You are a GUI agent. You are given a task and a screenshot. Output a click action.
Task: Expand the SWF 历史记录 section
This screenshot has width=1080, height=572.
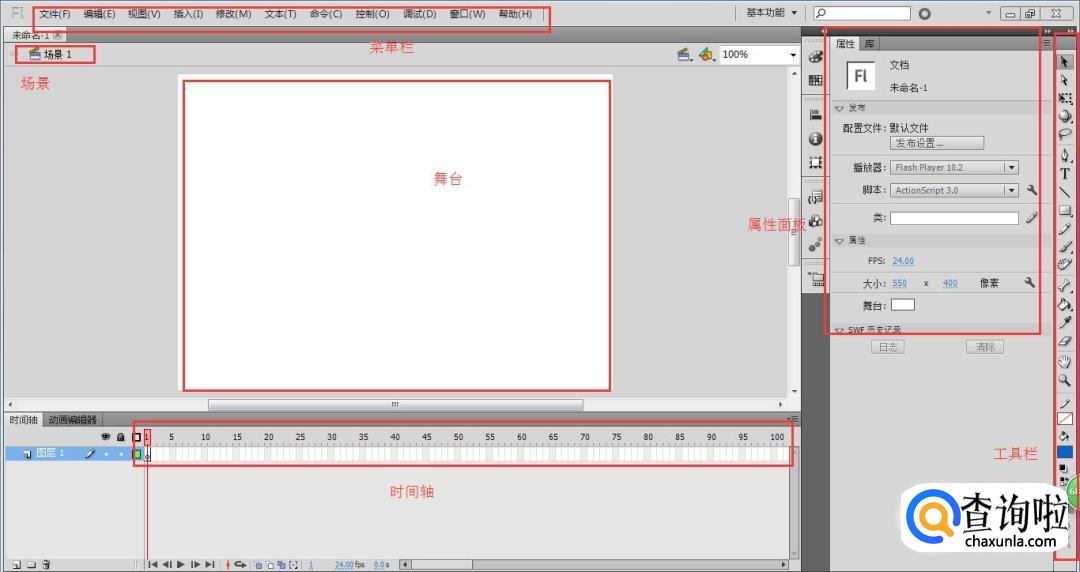(839, 330)
